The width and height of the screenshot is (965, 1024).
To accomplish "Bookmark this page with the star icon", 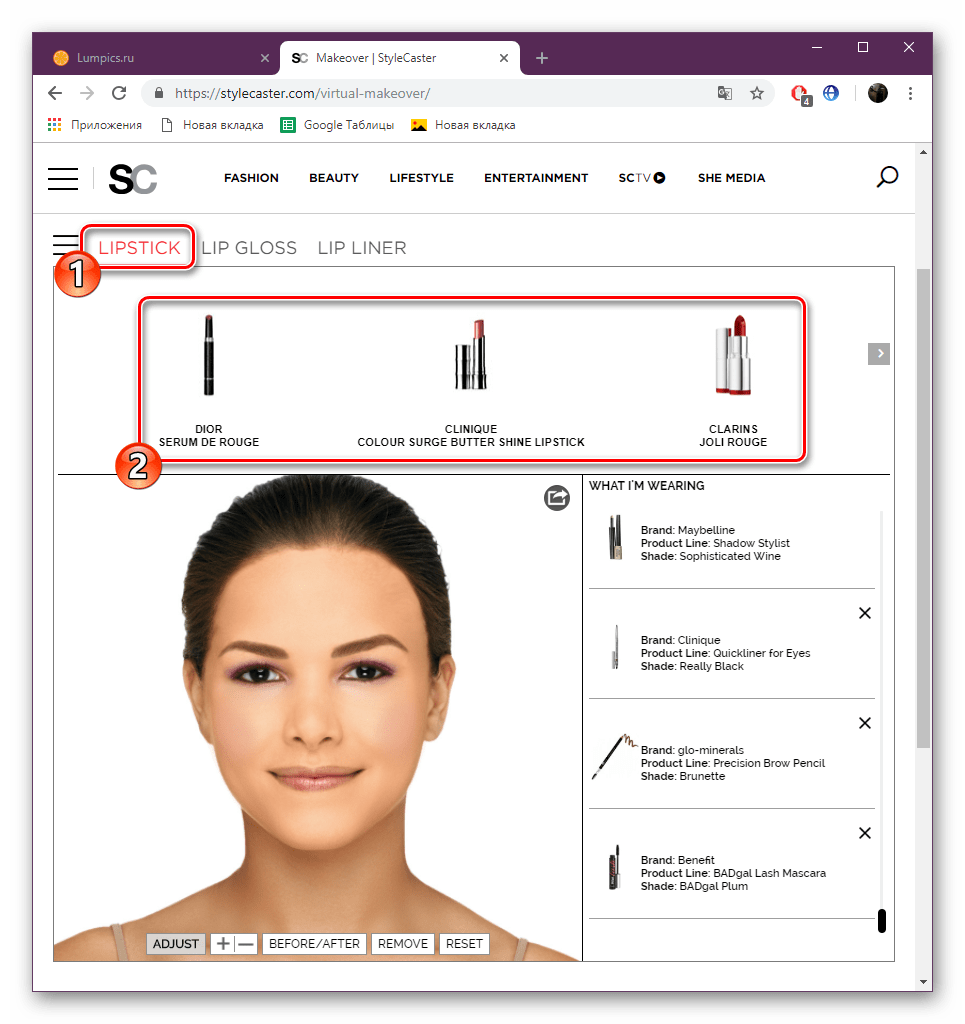I will click(x=757, y=92).
